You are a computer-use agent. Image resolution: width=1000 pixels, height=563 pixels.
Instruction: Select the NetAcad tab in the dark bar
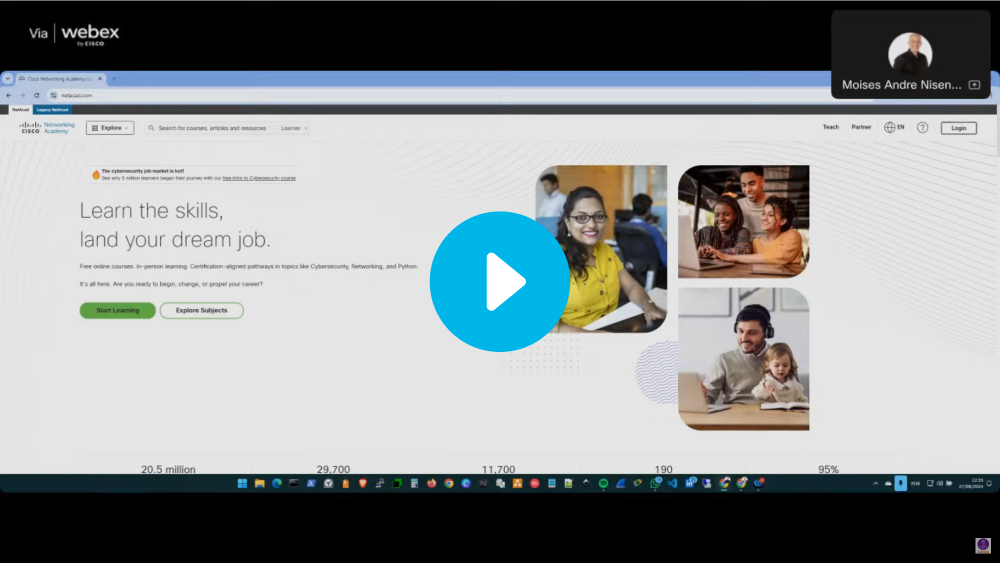tap(20, 110)
